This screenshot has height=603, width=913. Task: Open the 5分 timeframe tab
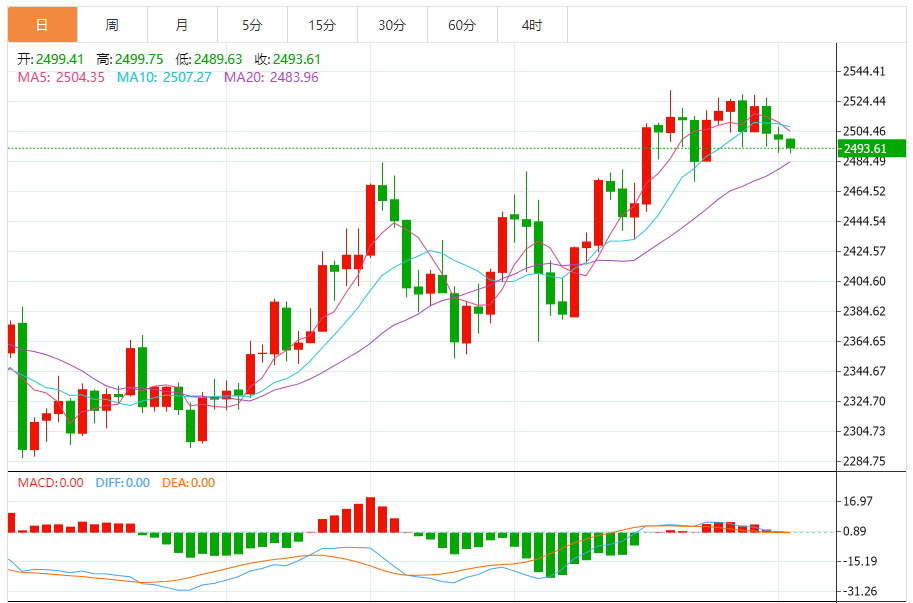pyautogui.click(x=252, y=25)
